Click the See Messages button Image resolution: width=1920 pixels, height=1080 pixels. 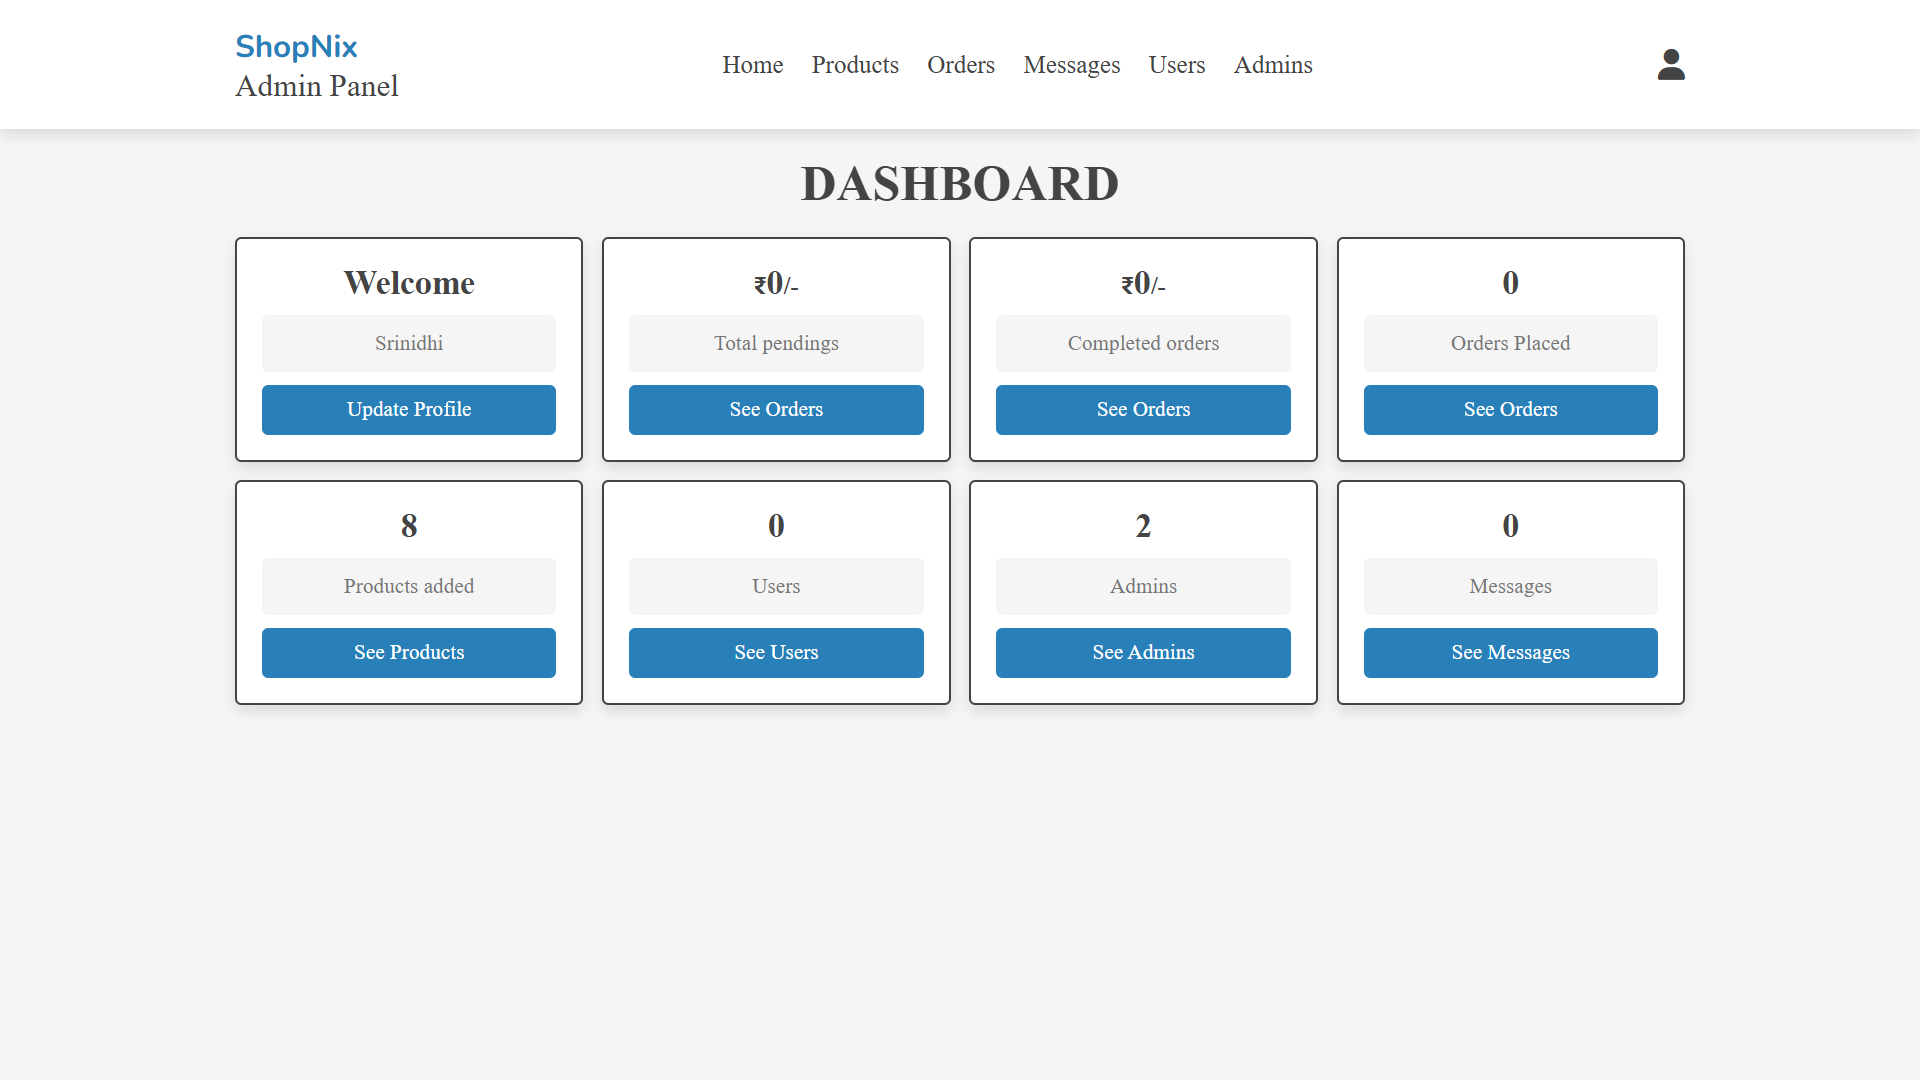click(x=1510, y=653)
